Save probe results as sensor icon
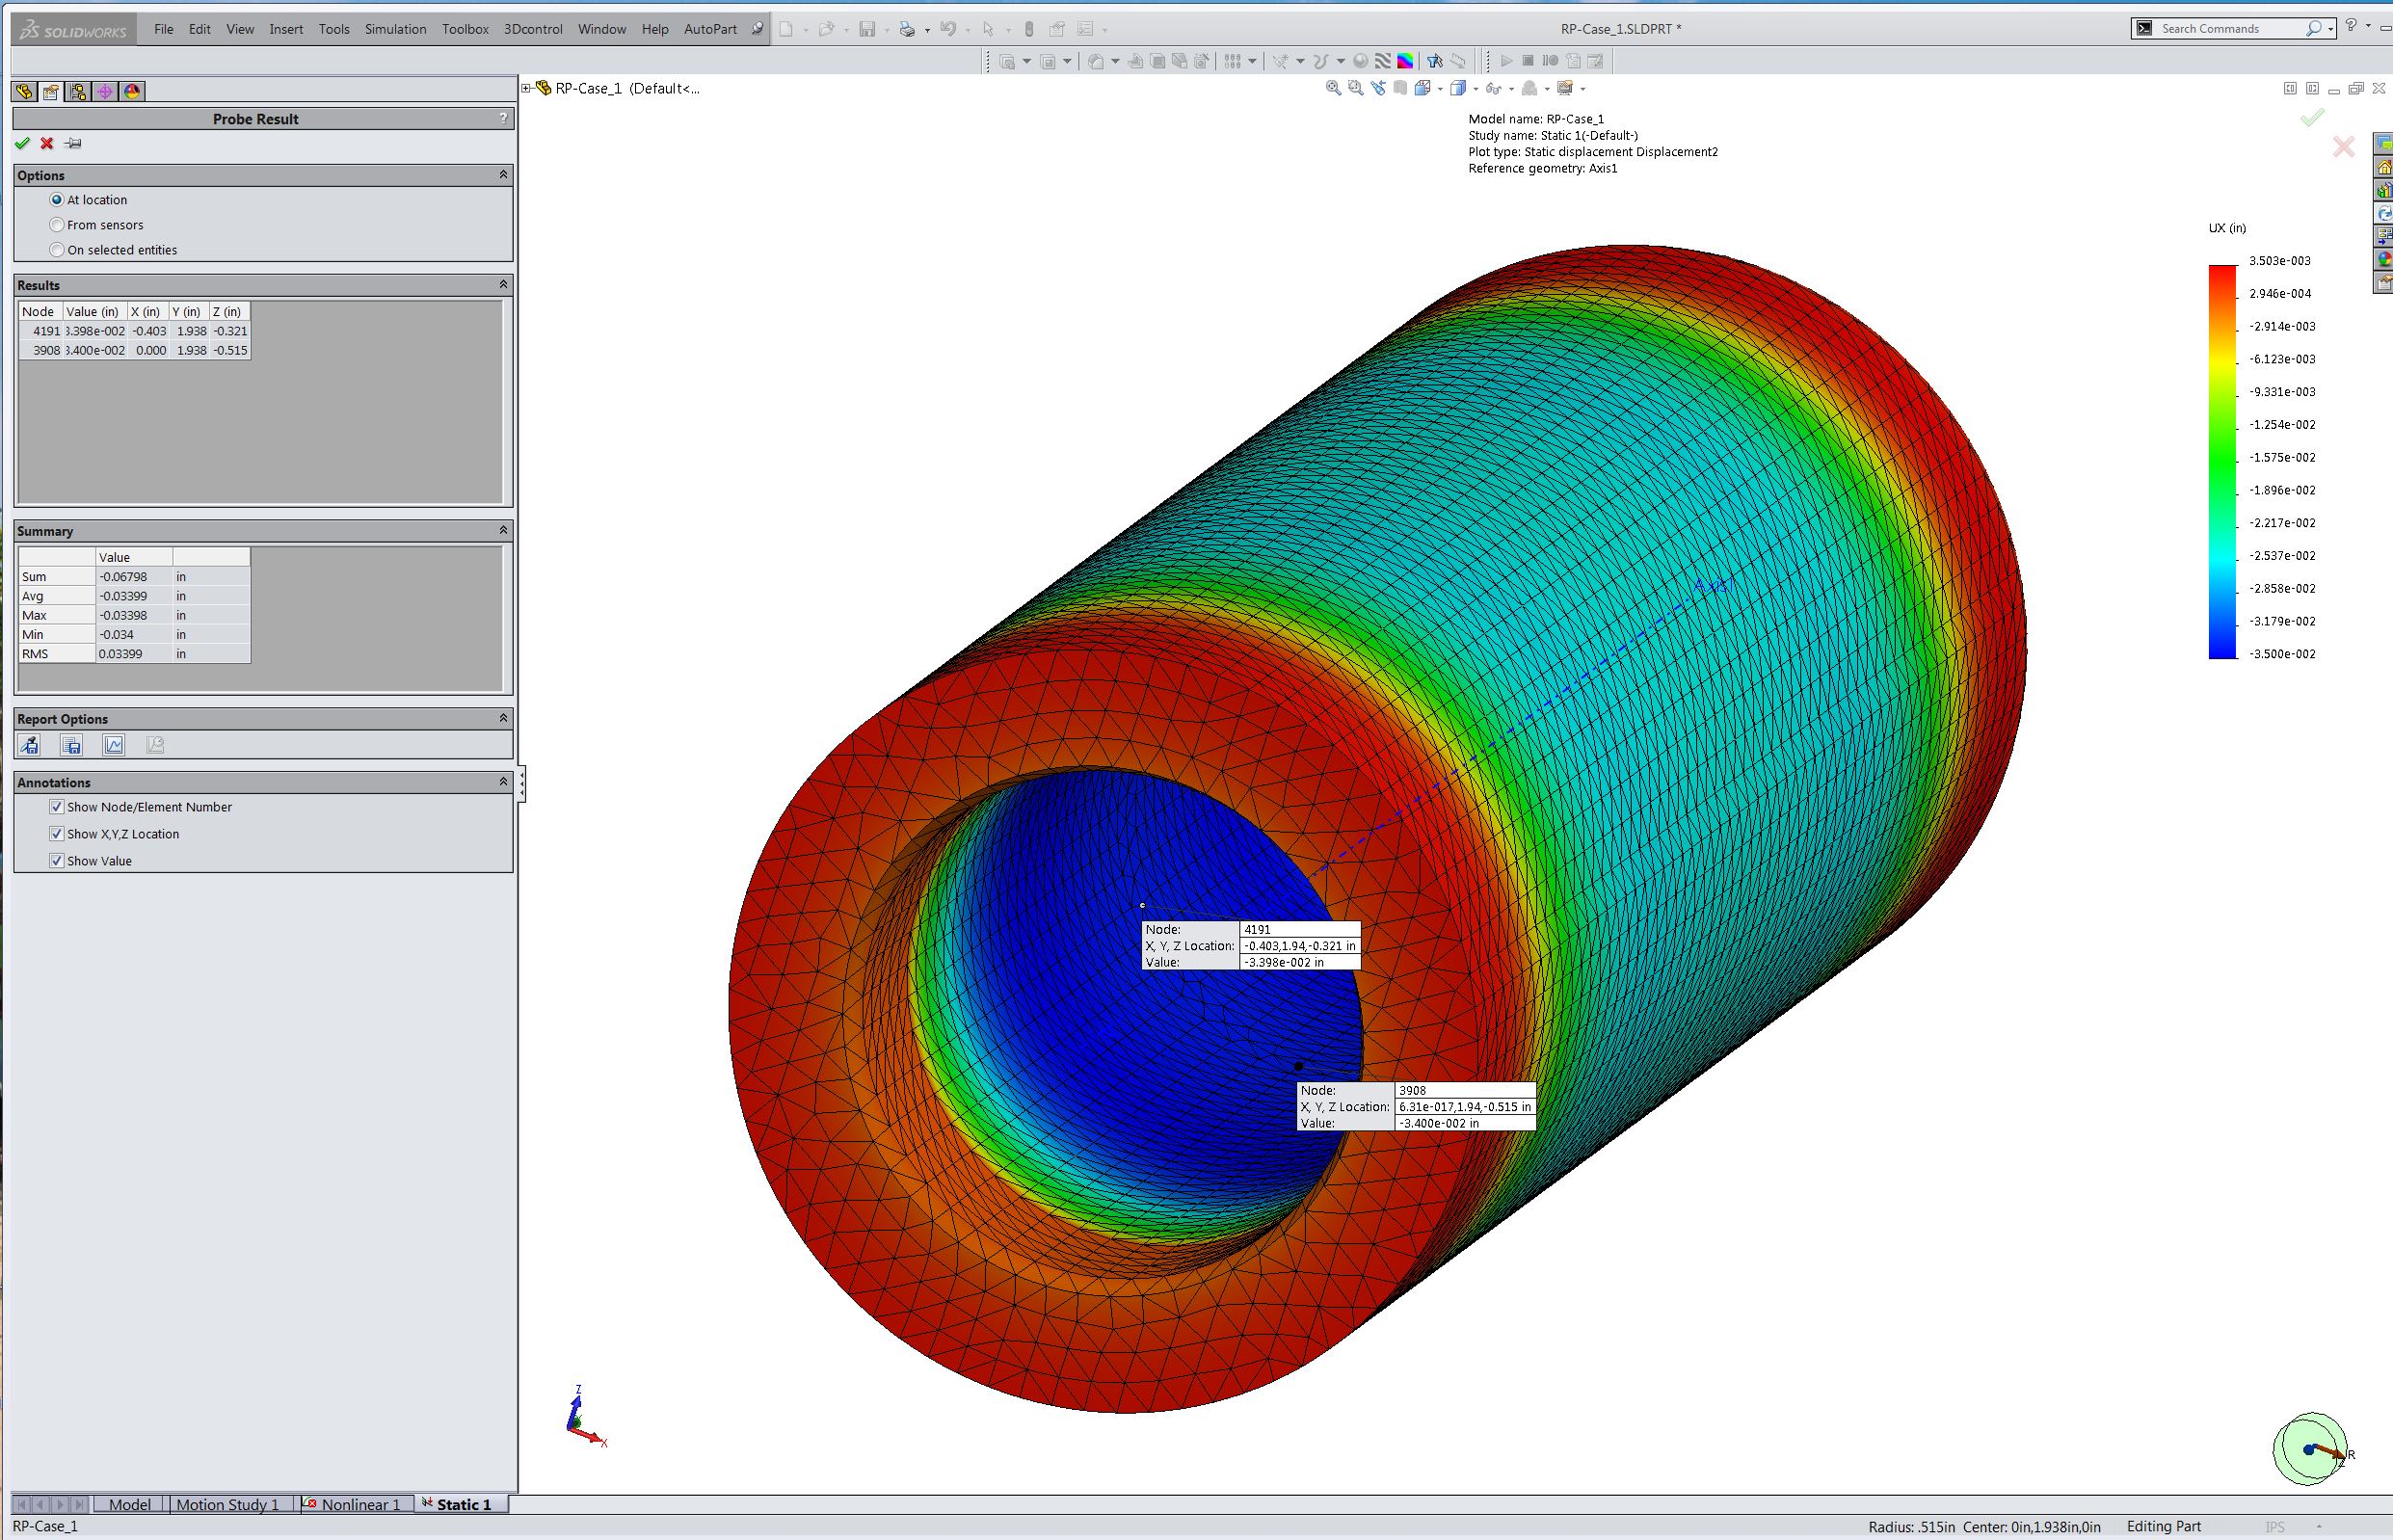2393x1540 pixels. tap(29, 745)
